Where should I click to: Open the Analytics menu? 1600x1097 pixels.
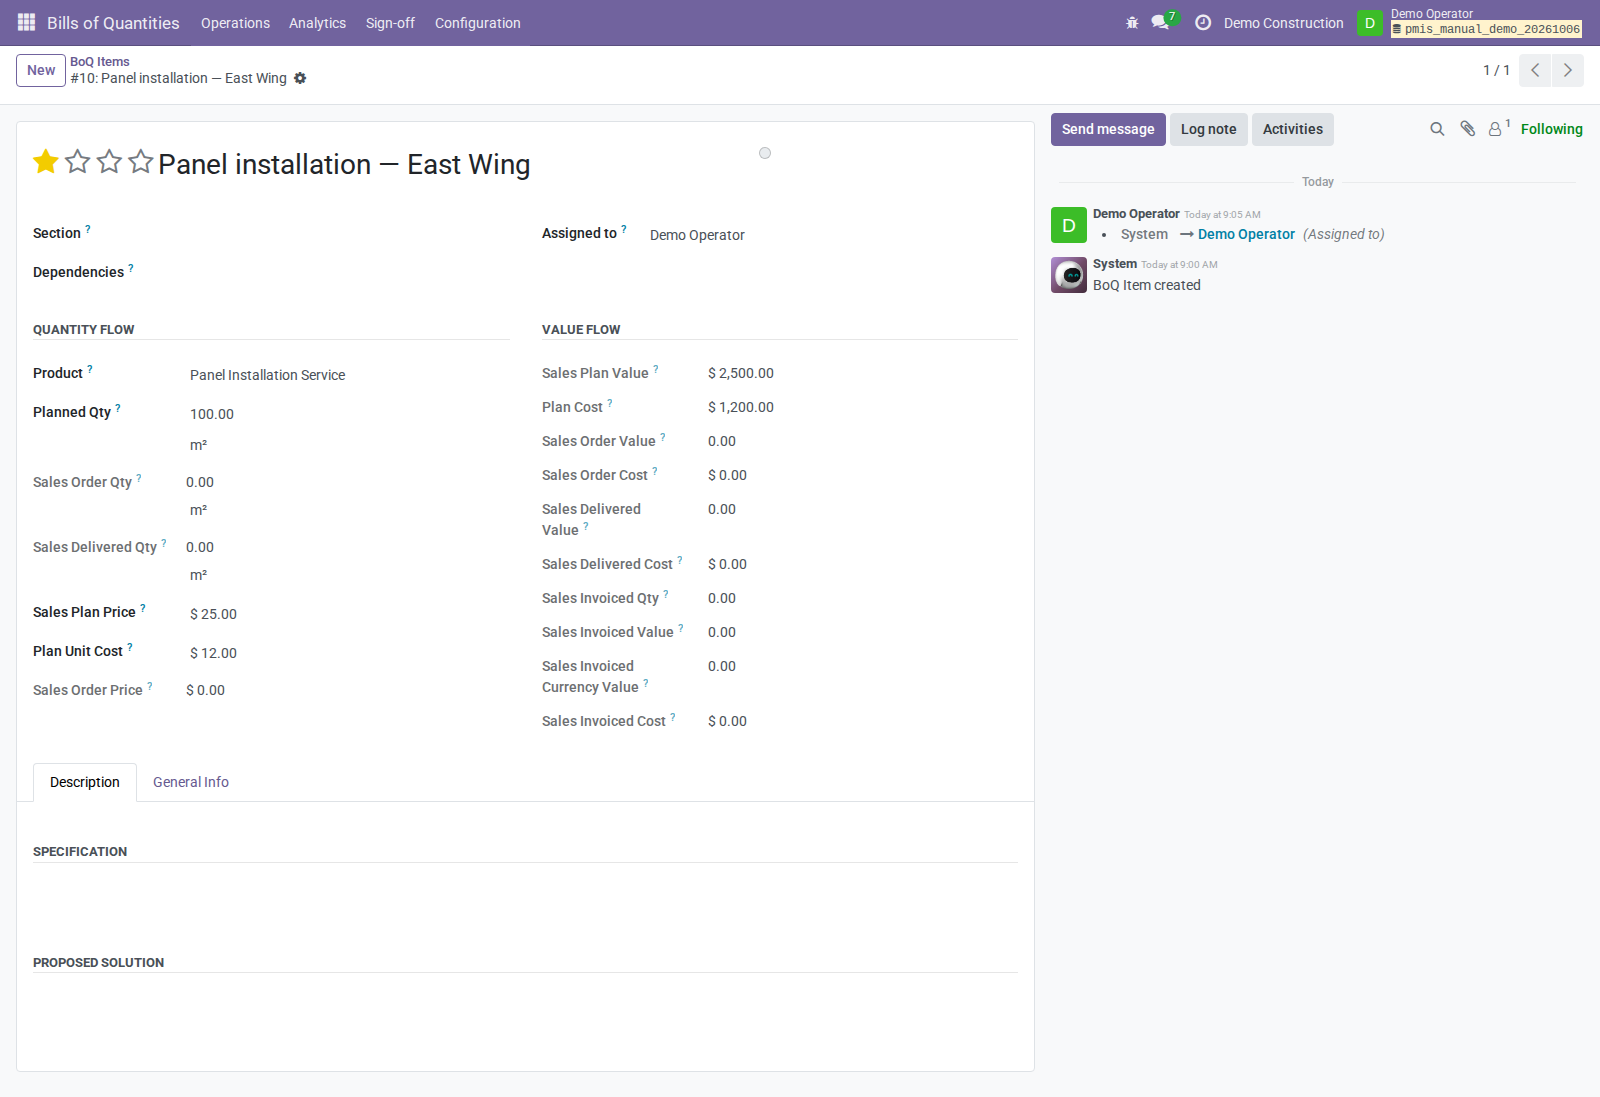[x=317, y=23]
